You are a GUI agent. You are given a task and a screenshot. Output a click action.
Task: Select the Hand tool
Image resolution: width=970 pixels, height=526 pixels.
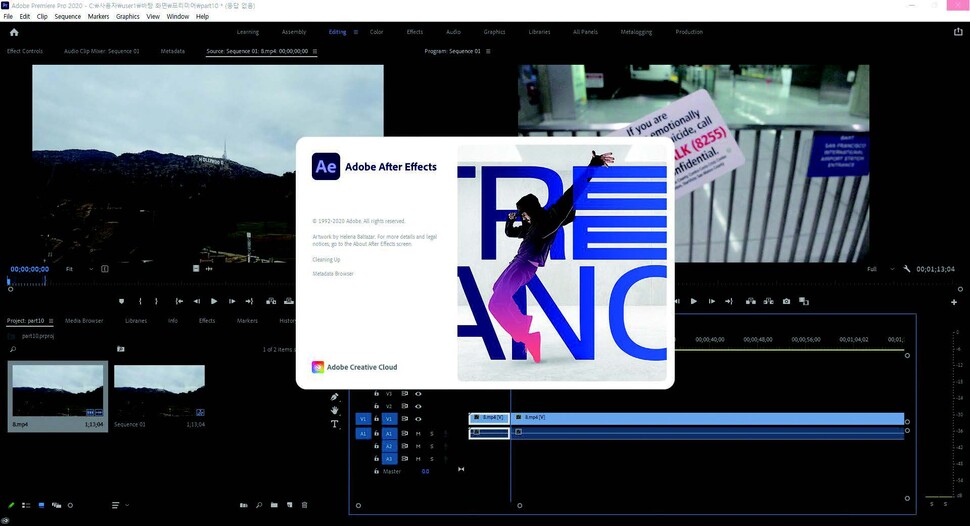(335, 410)
